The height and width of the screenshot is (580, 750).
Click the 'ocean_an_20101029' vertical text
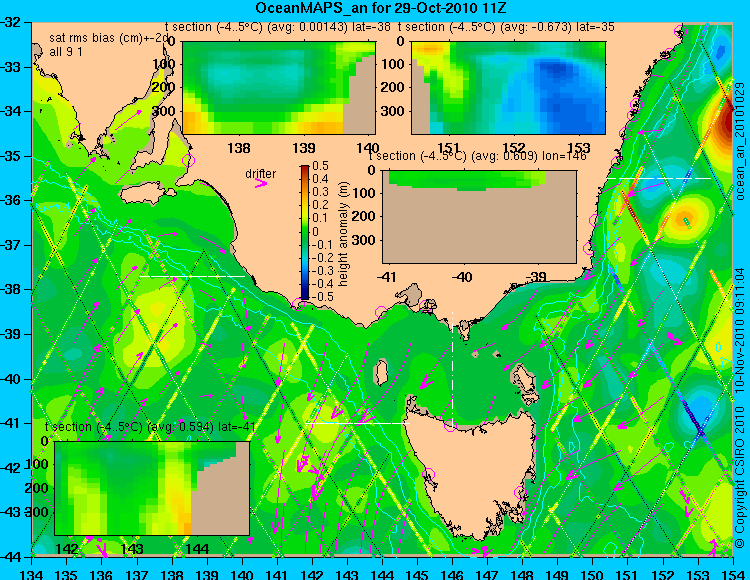(x=740, y=142)
